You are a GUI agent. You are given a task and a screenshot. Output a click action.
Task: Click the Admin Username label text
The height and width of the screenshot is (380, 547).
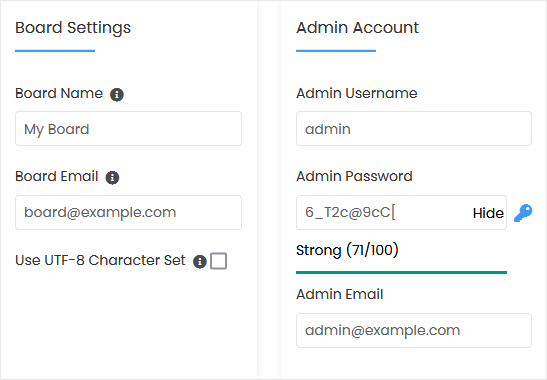pyautogui.click(x=357, y=93)
